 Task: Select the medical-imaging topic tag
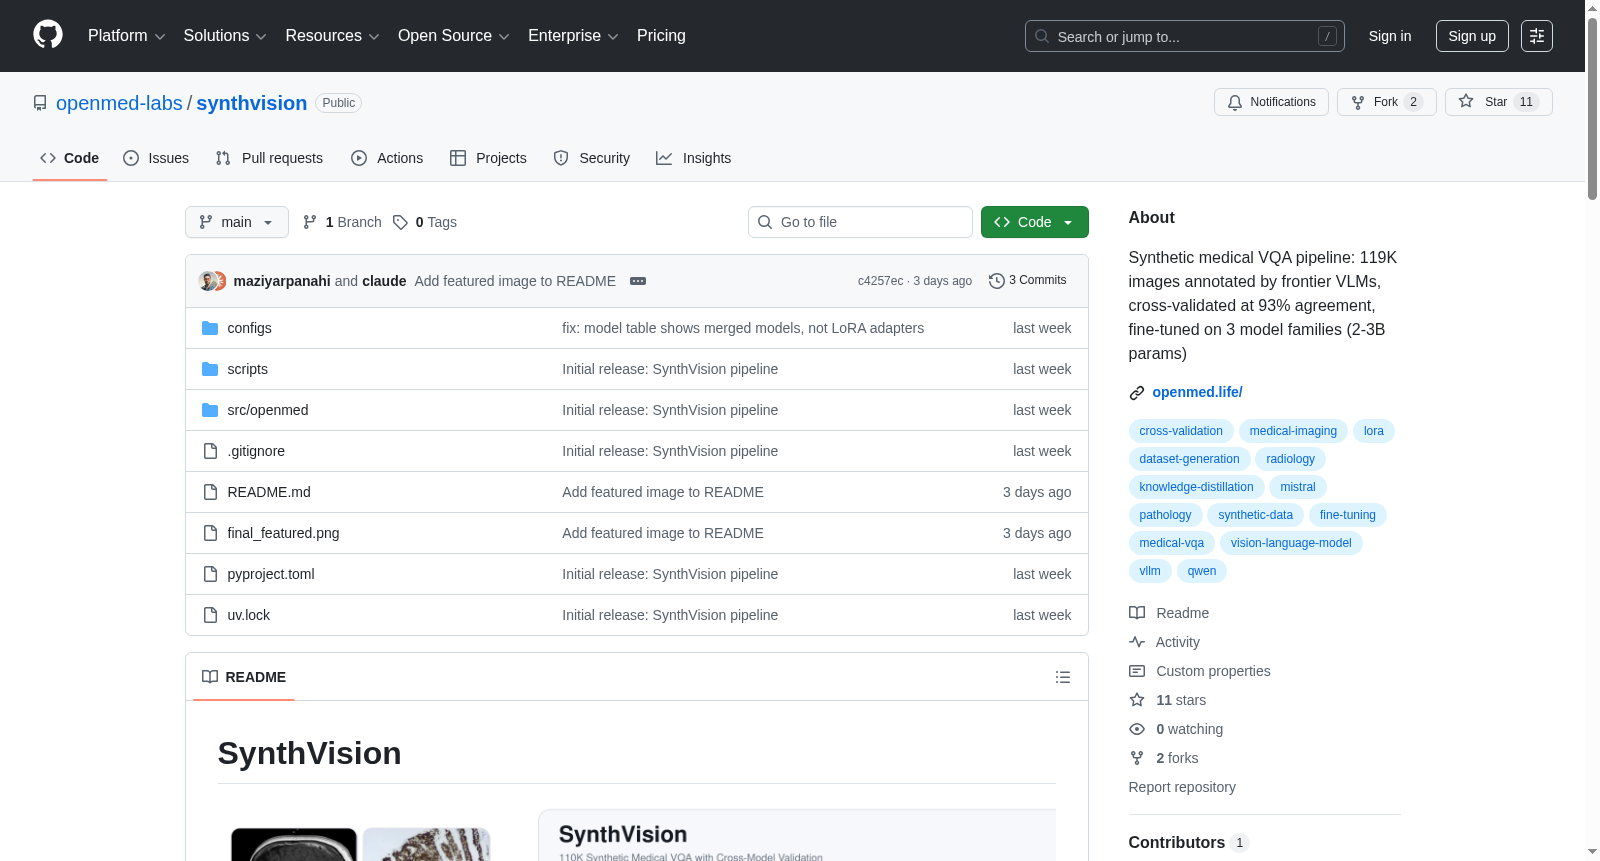click(x=1293, y=431)
